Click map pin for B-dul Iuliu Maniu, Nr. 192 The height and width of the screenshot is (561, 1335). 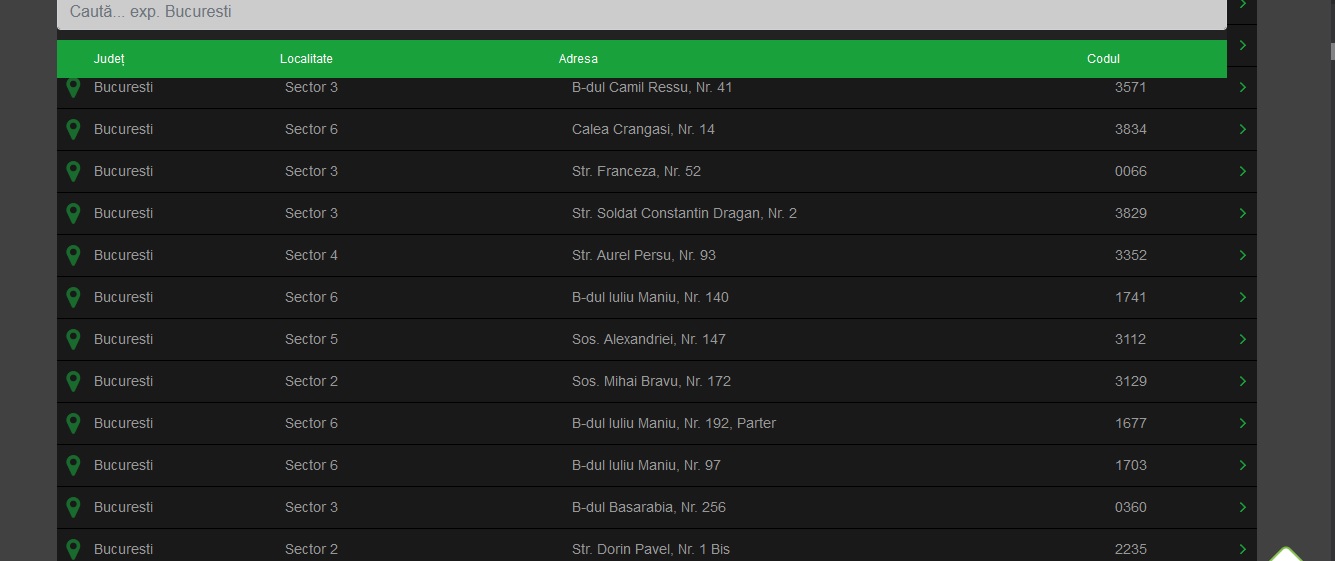73,423
